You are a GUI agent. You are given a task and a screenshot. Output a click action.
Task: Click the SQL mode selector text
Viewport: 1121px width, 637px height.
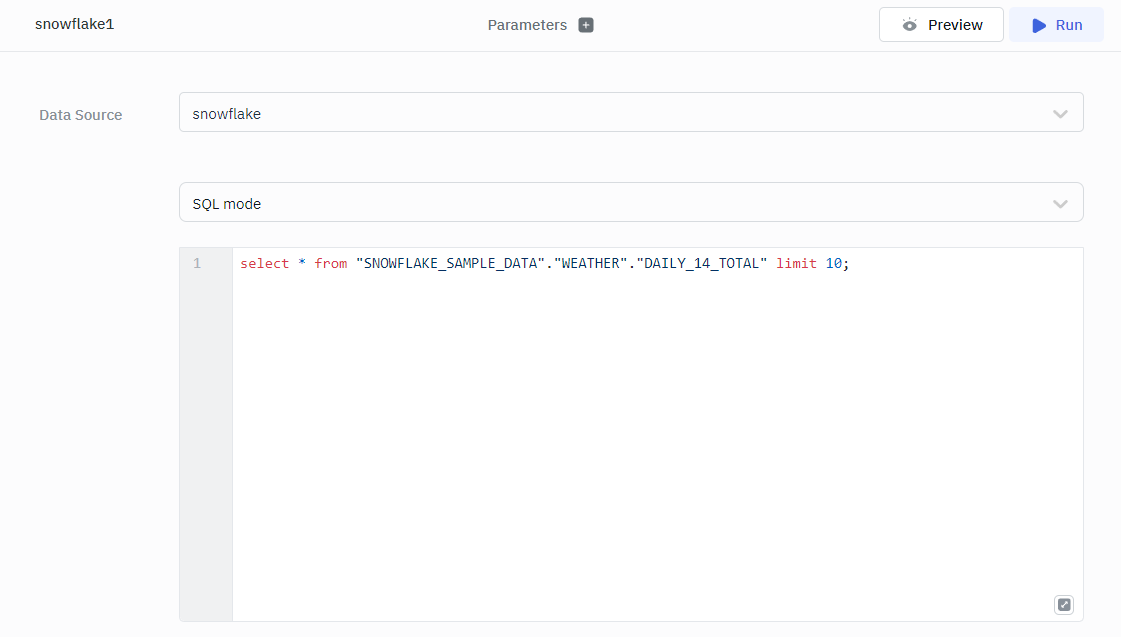pos(227,204)
